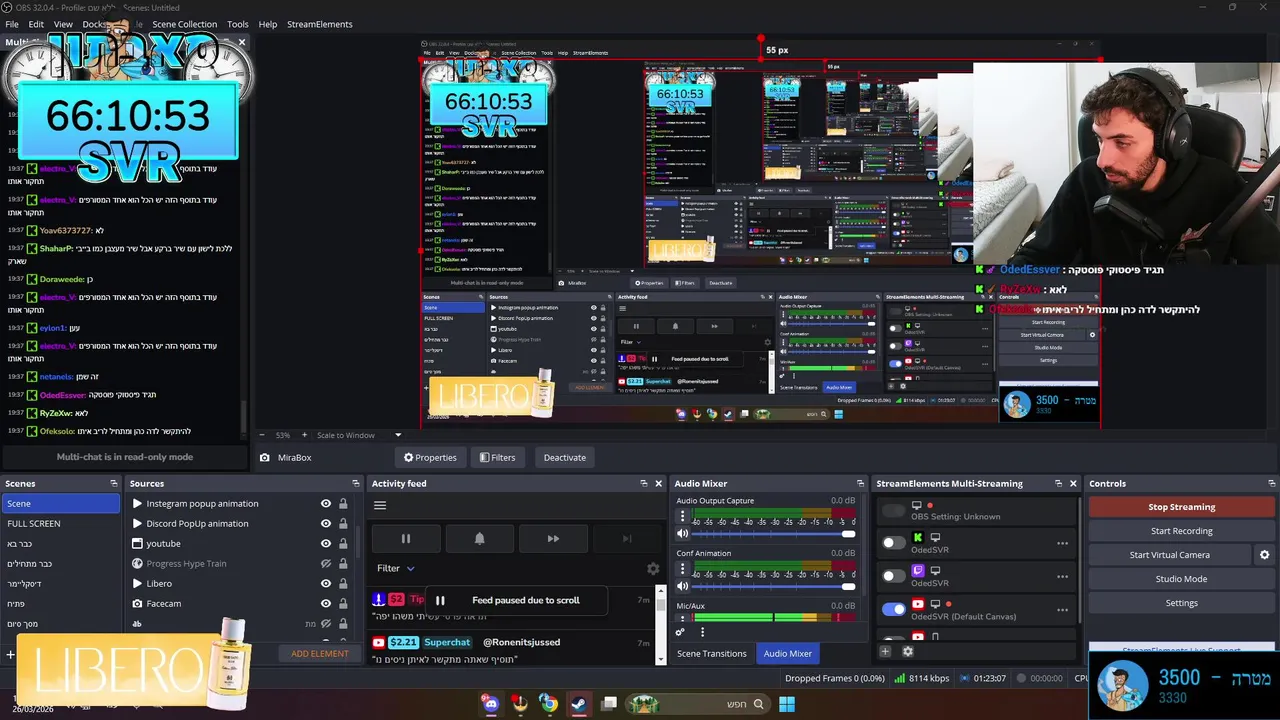Zoom out preview with minus button

pyautogui.click(x=262, y=435)
